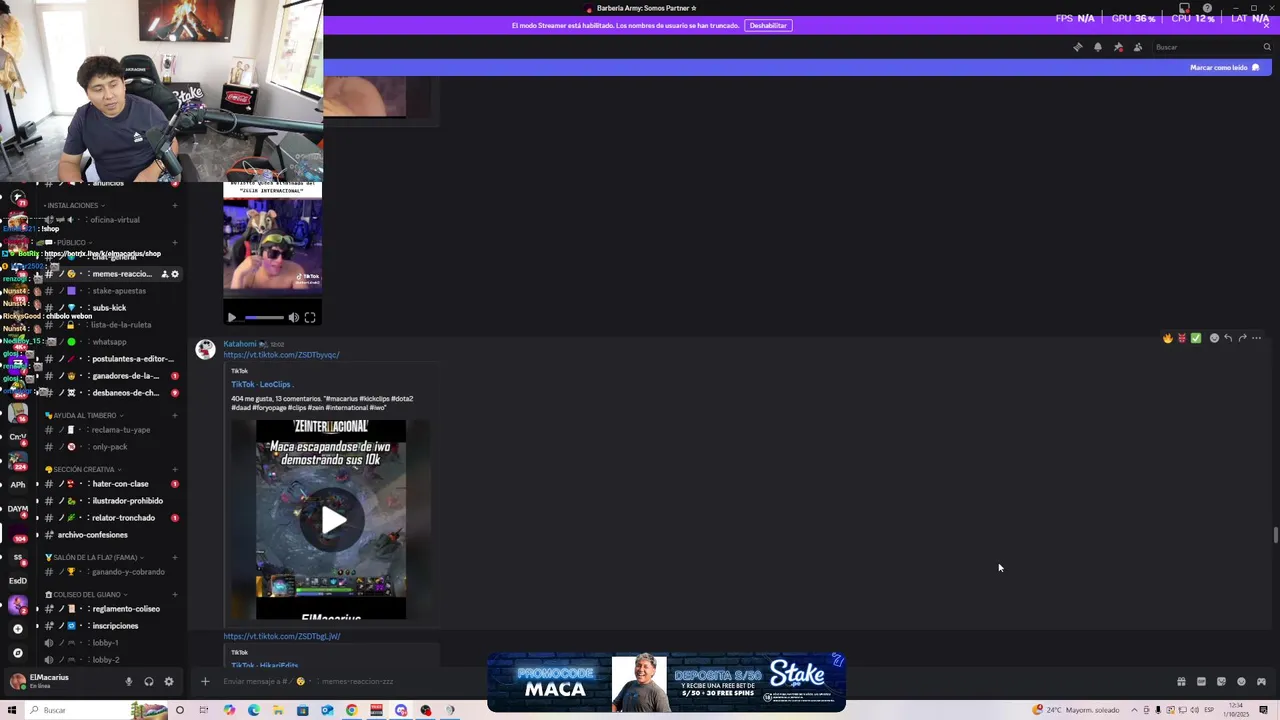Open the hater-con-clase channel
The width and height of the screenshot is (1280, 720).
(112, 484)
